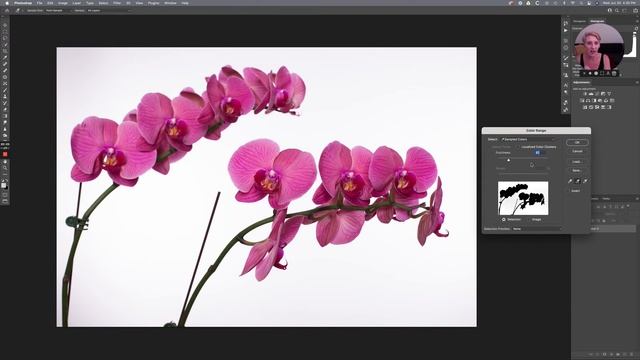
Task: Open the Selection Preview dropdown
Action: point(536,229)
